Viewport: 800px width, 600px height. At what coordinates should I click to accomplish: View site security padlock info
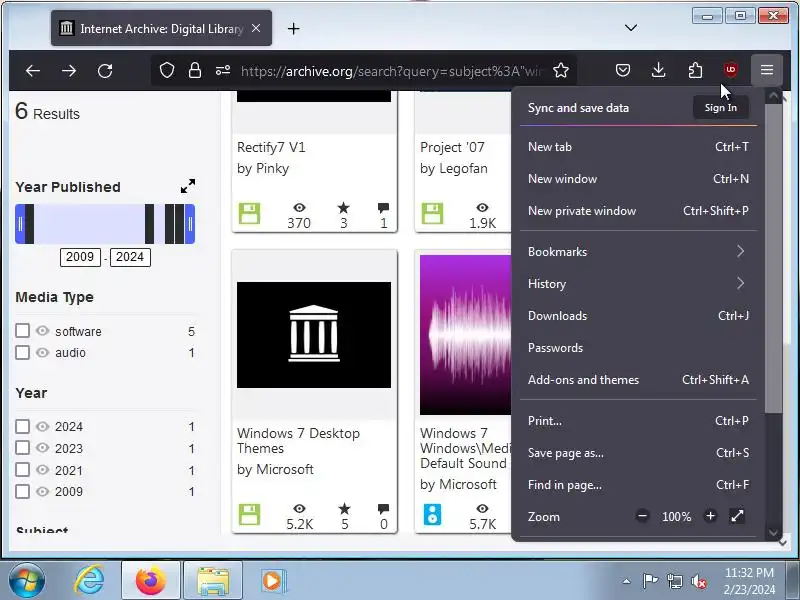pos(194,70)
